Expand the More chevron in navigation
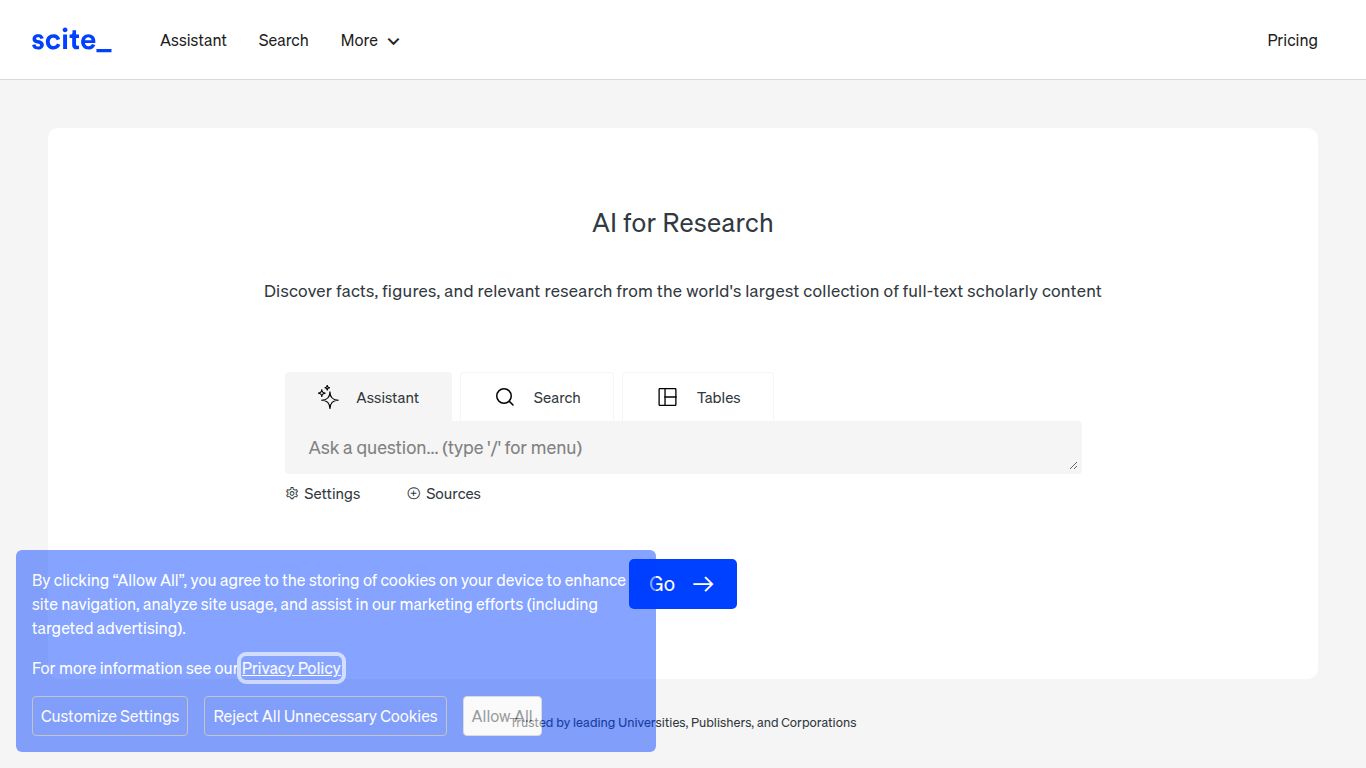The height and width of the screenshot is (768, 1366). pos(393,41)
